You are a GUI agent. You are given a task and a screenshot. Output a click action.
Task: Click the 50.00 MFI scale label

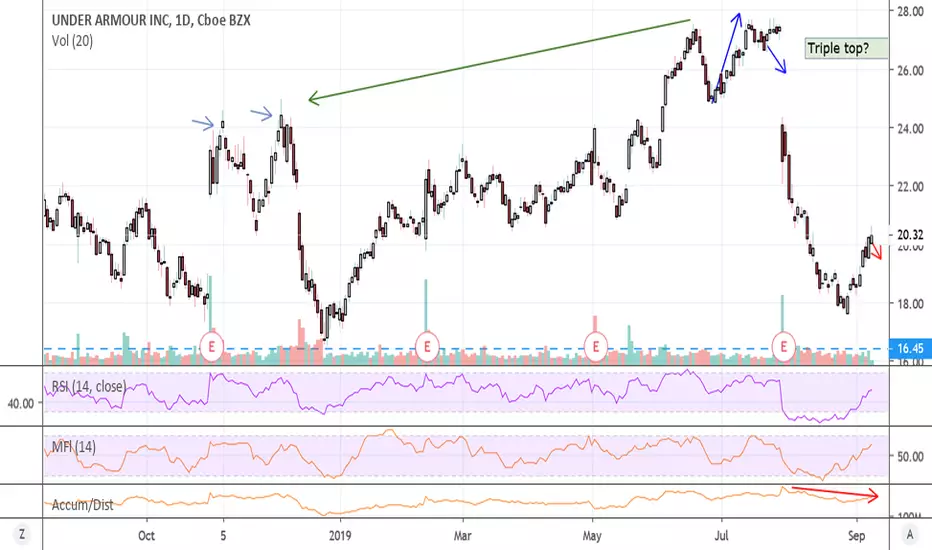tap(910, 457)
